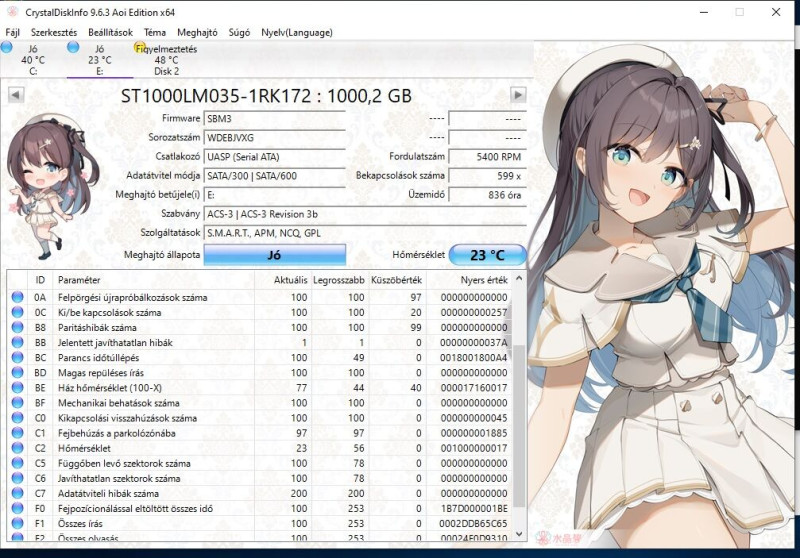Viewport: 800px width, 558px height.
Task: Click the power on count 599 x field
Action: pyautogui.click(x=487, y=176)
